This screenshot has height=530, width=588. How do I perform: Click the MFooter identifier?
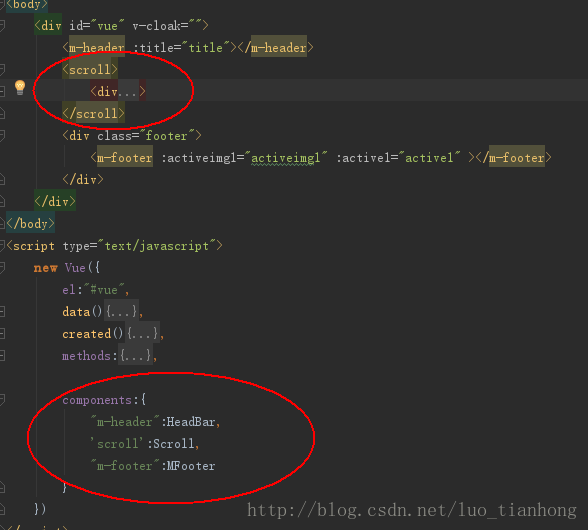point(191,466)
